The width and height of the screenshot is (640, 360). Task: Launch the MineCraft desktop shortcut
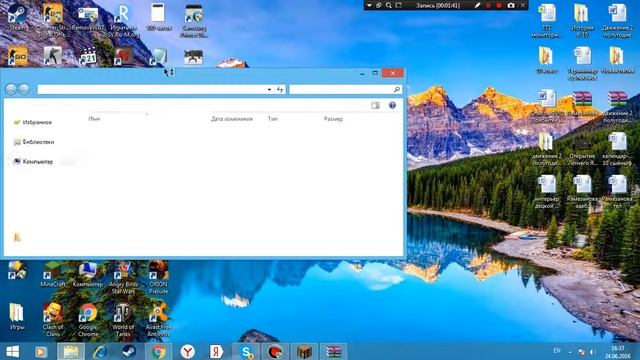pyautogui.click(x=53, y=274)
